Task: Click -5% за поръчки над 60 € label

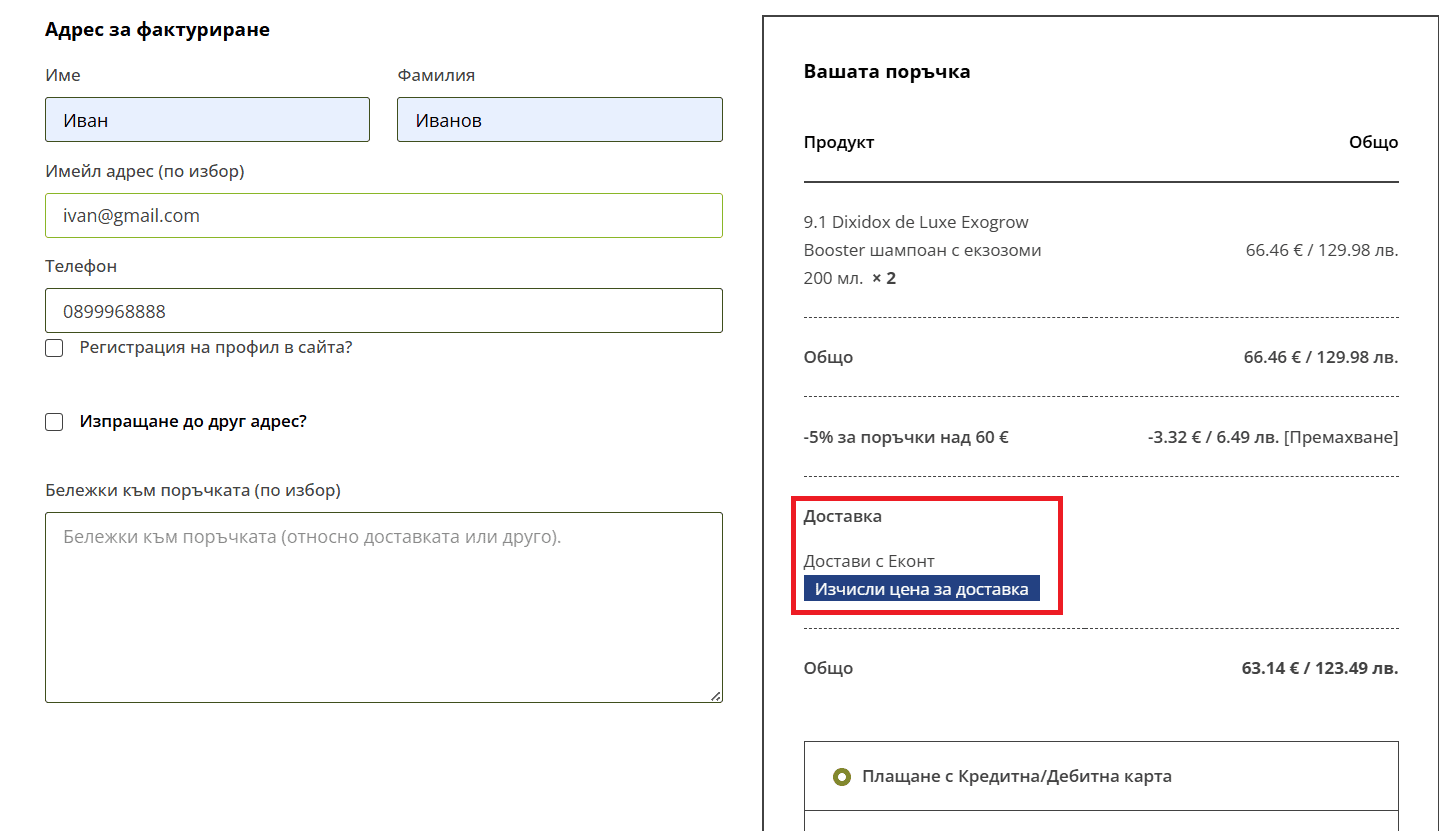Action: click(906, 437)
